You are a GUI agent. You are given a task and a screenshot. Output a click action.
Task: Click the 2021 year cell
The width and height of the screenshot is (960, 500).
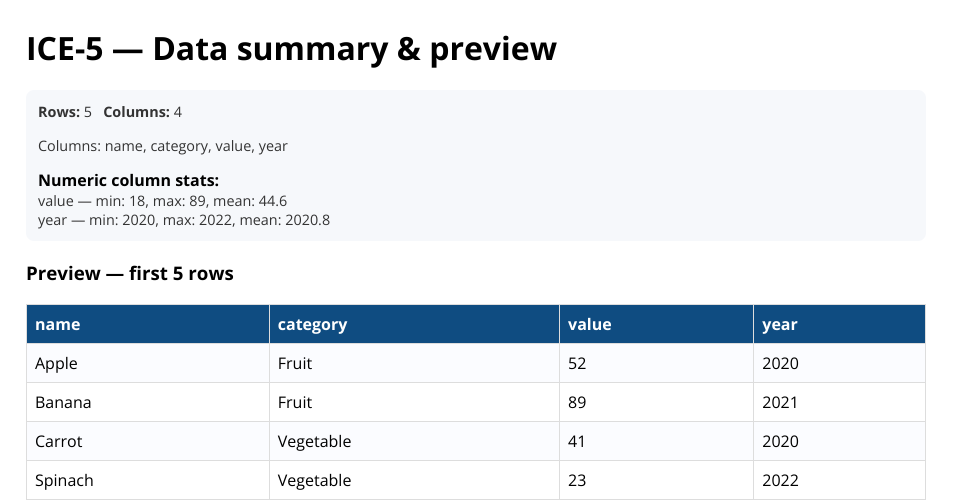click(780, 402)
